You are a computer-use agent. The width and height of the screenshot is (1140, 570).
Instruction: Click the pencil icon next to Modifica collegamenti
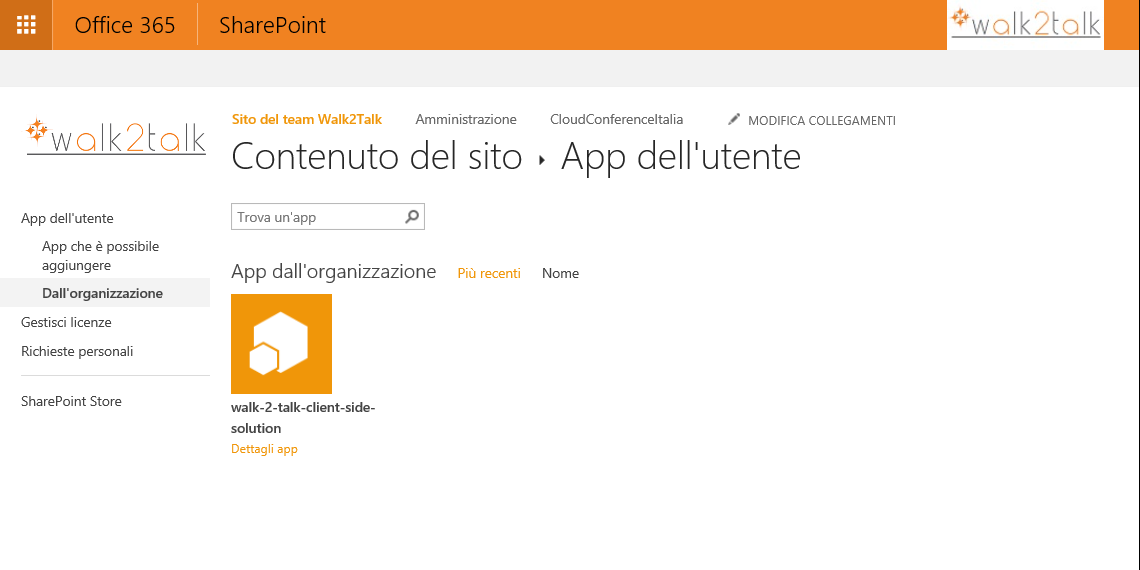(734, 119)
